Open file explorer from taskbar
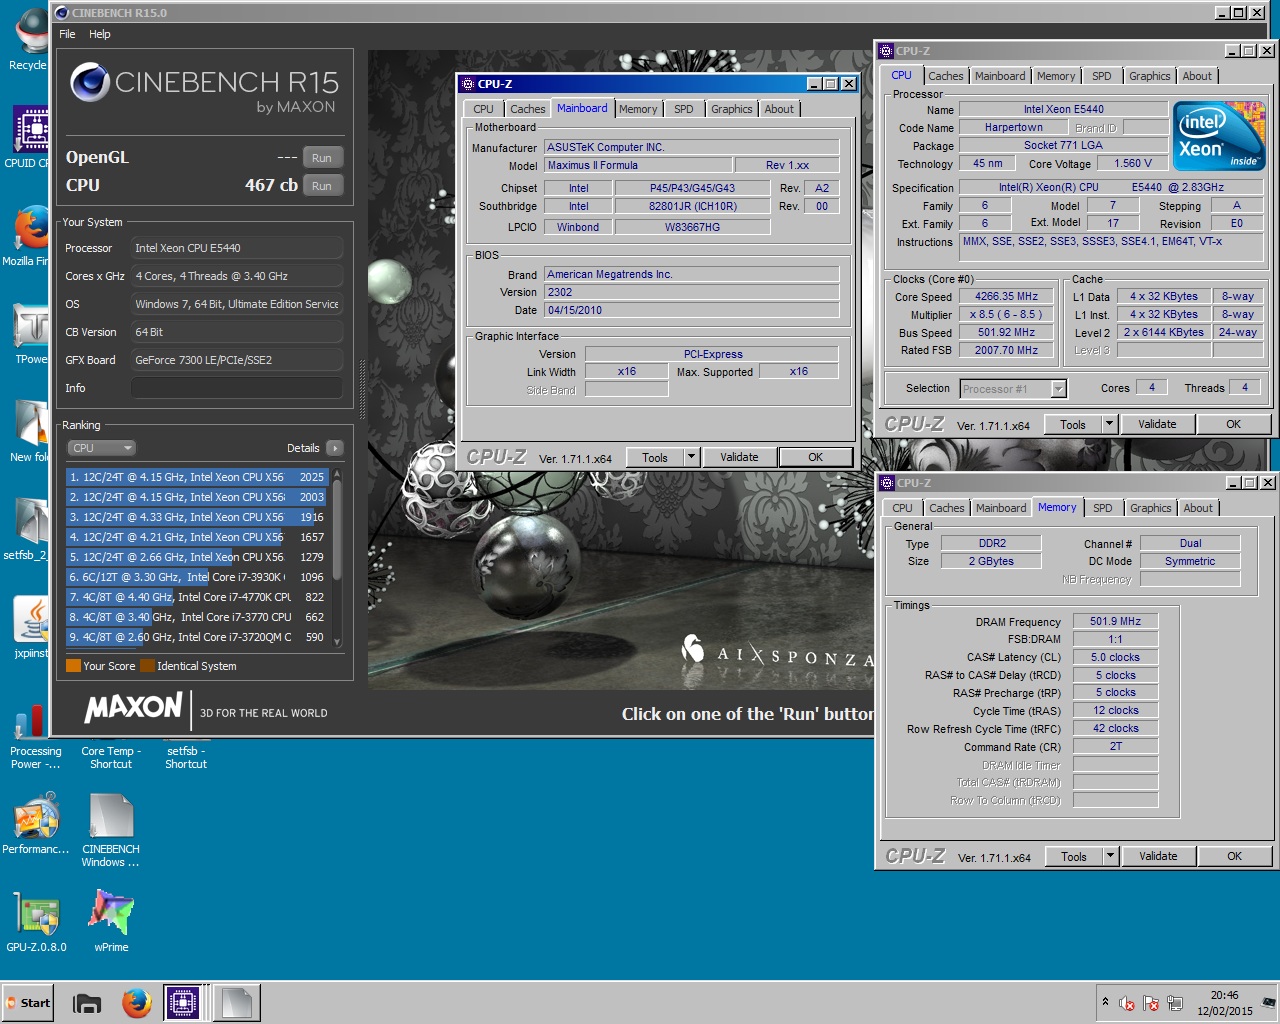The image size is (1280, 1024). [87, 1003]
